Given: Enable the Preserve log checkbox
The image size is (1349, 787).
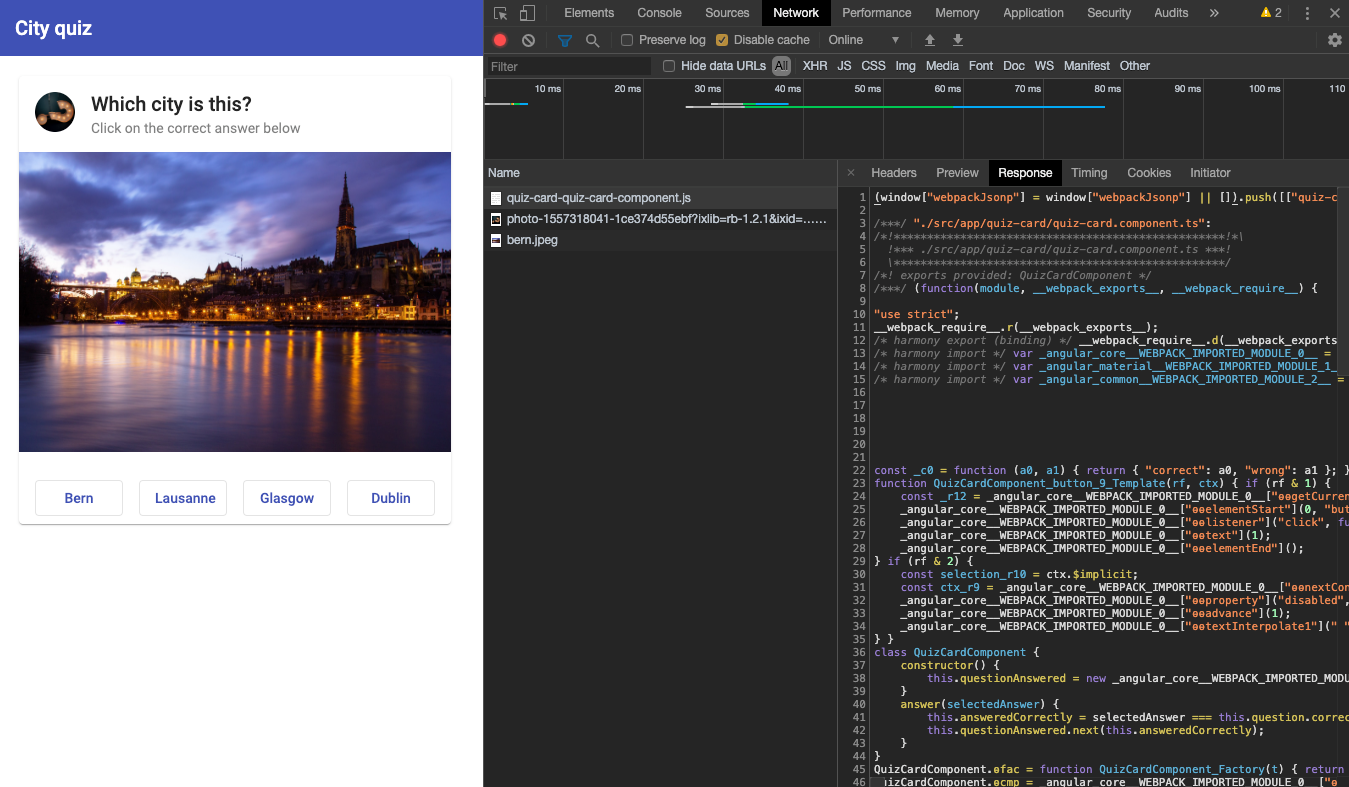Looking at the screenshot, I should (628, 40).
